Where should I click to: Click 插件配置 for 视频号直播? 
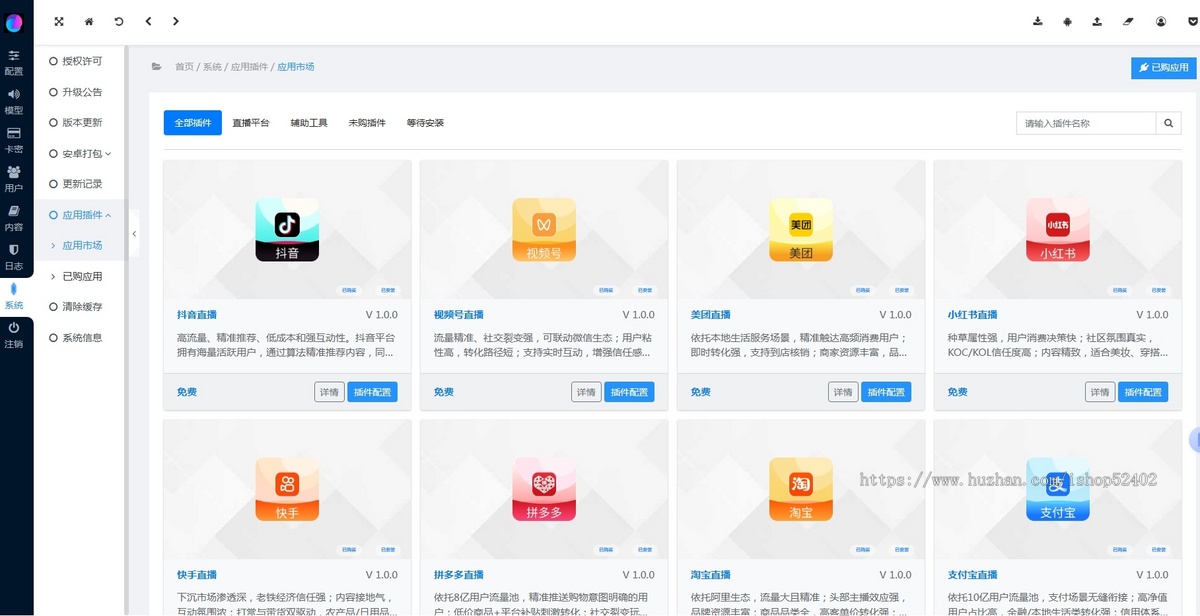point(630,392)
